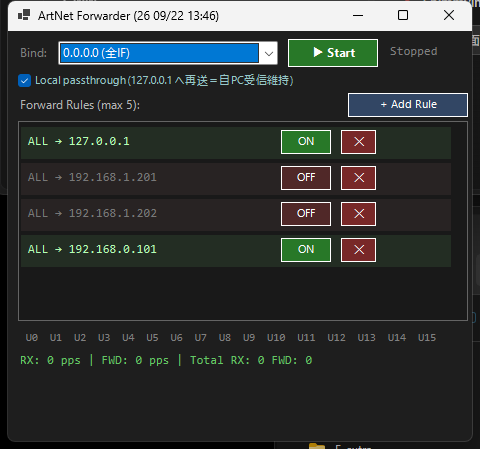Image resolution: width=480 pixels, height=449 pixels.
Task: Minimize the ArtNet Forwarder window
Action: tap(358, 15)
